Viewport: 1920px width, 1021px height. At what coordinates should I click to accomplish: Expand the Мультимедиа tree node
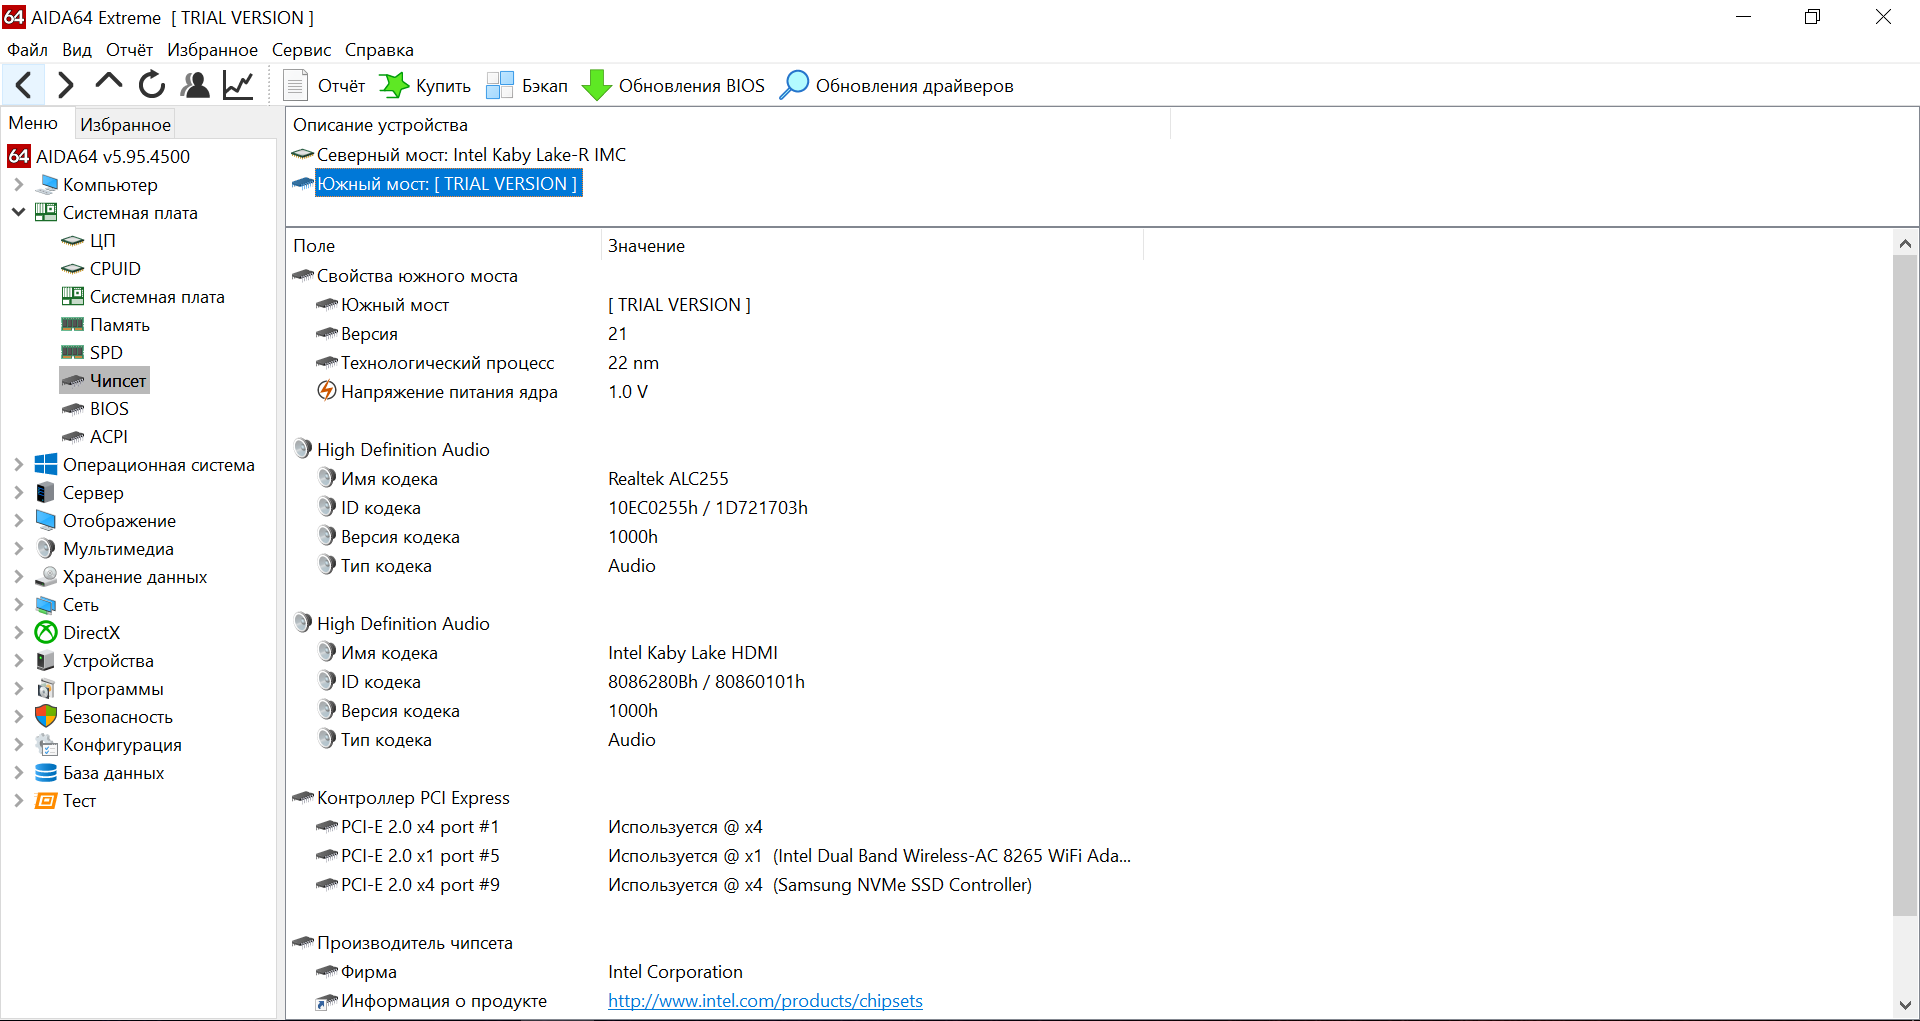18,549
